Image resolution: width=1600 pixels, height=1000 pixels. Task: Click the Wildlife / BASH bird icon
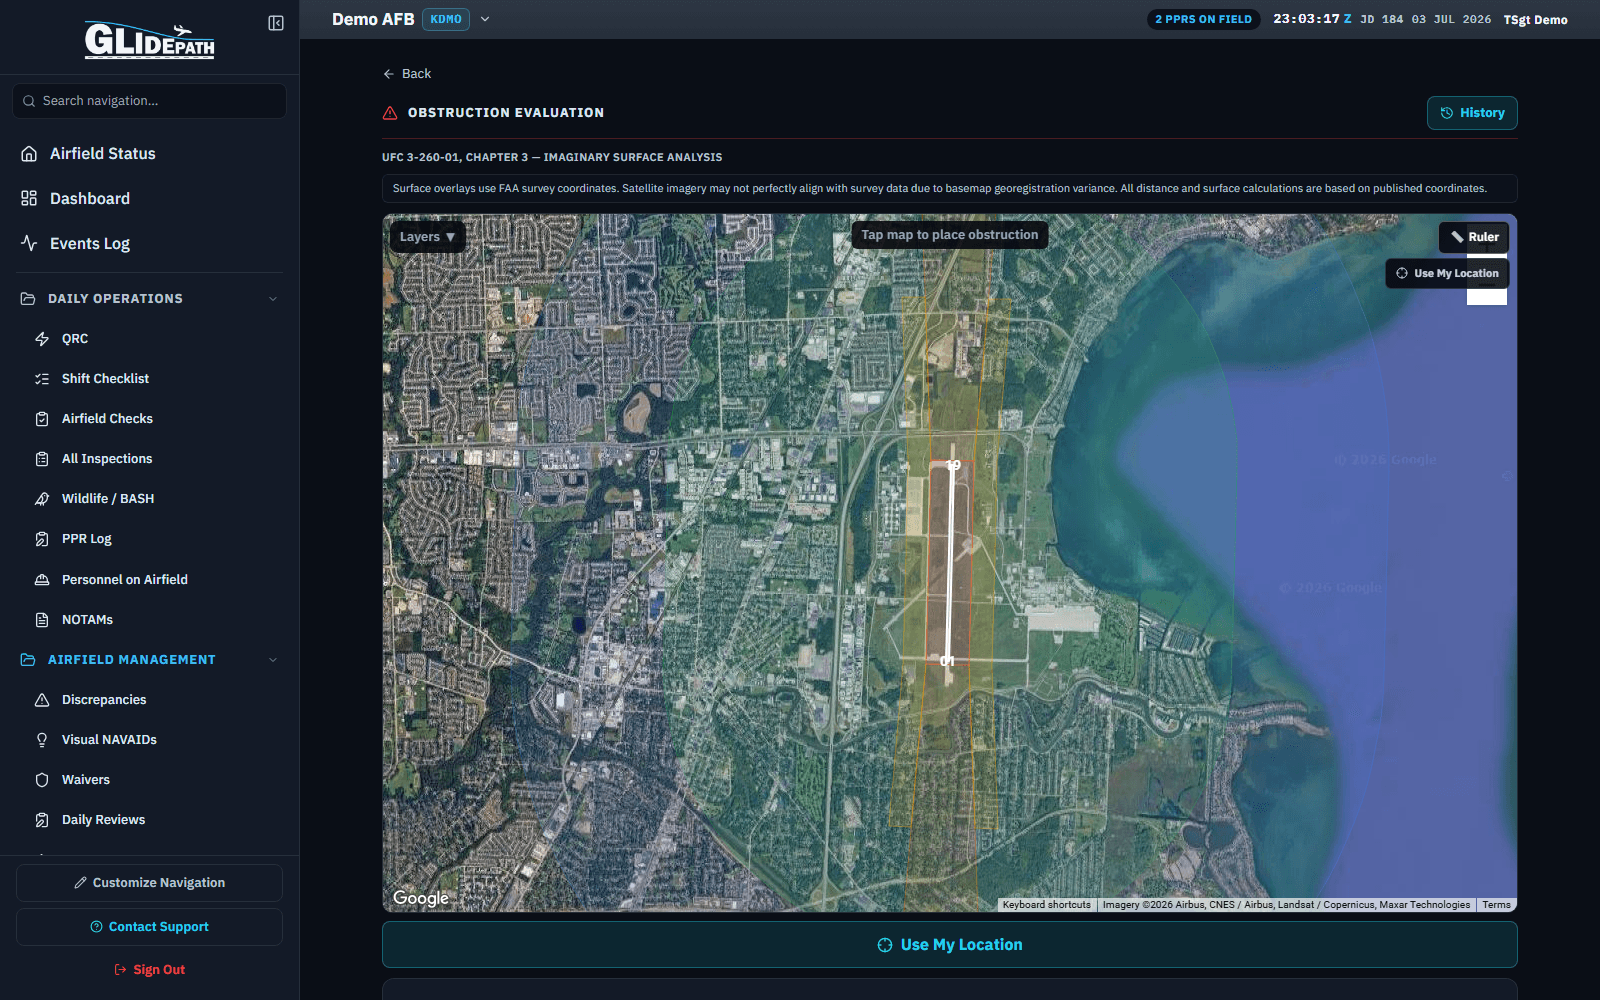pyautogui.click(x=42, y=499)
